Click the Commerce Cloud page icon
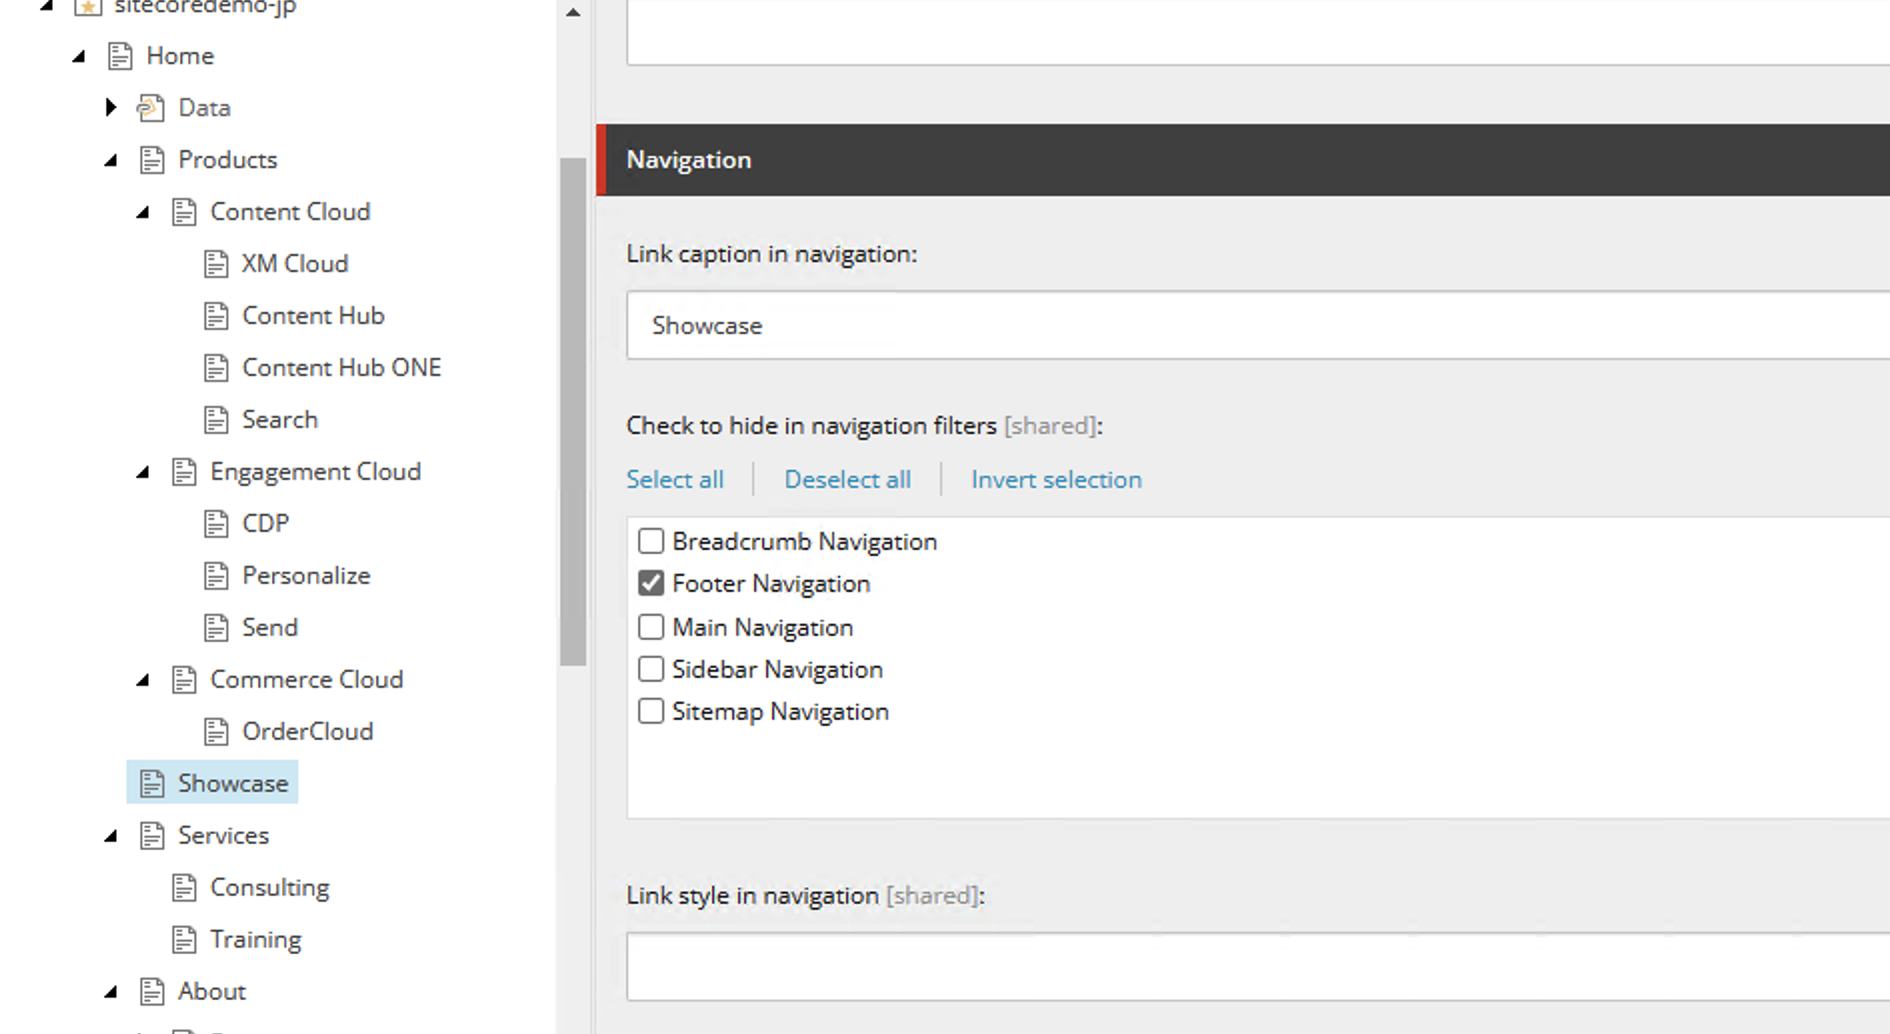1890x1034 pixels. coord(184,680)
